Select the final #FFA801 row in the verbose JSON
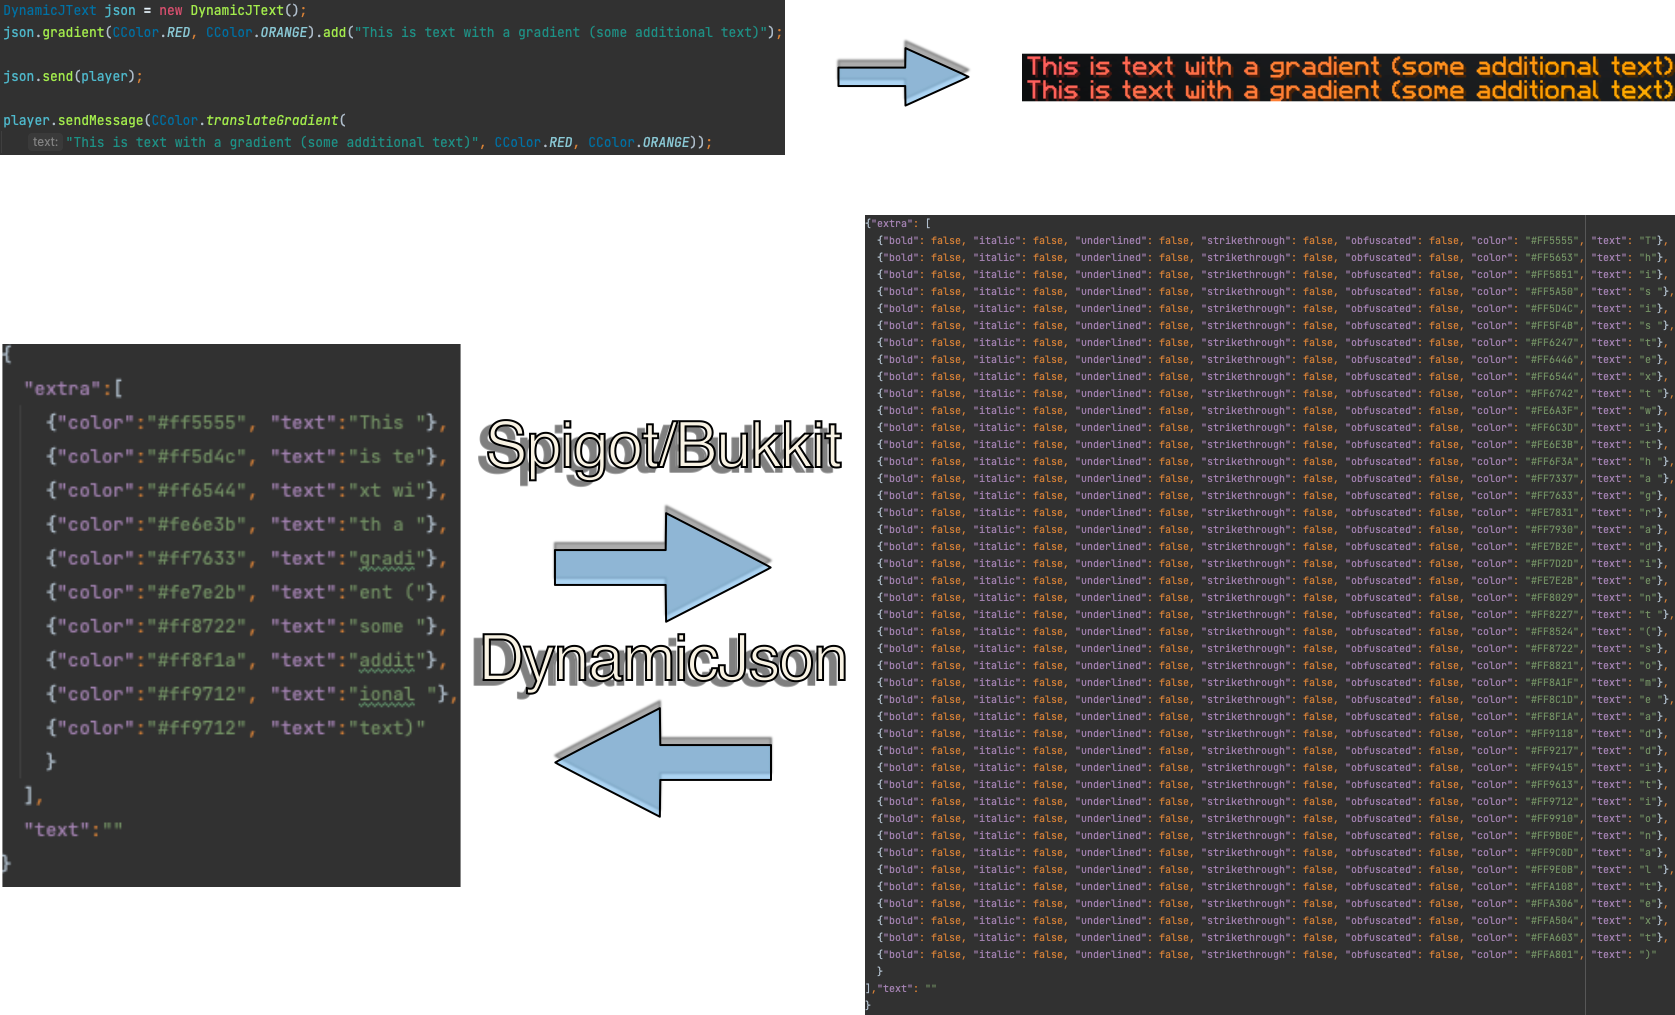 tap(1266, 954)
